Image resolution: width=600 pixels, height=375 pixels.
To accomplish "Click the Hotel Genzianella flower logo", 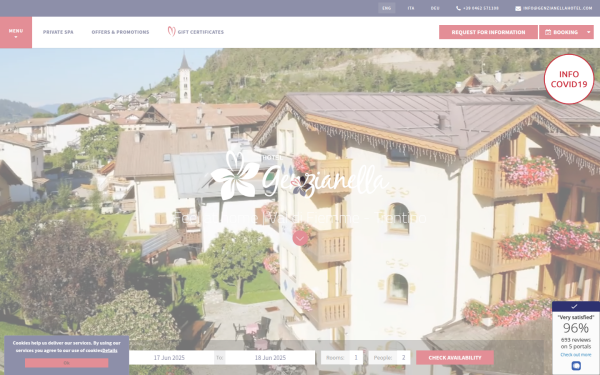I will click(235, 175).
